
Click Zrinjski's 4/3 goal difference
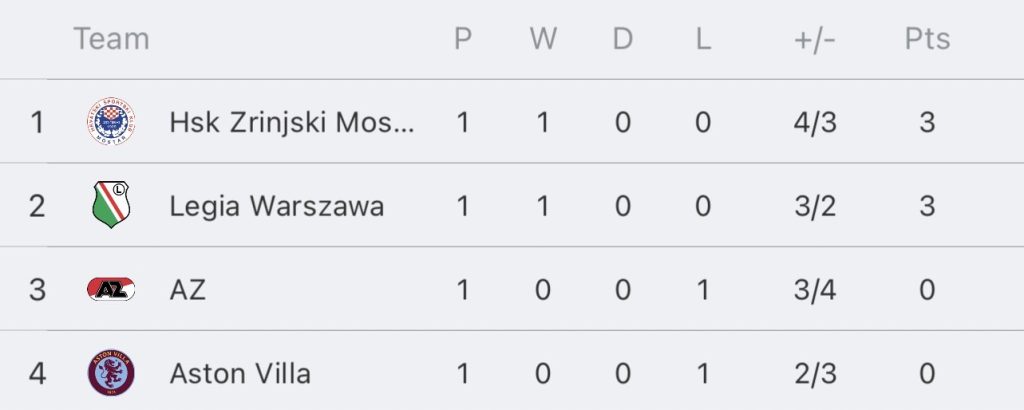813,123
